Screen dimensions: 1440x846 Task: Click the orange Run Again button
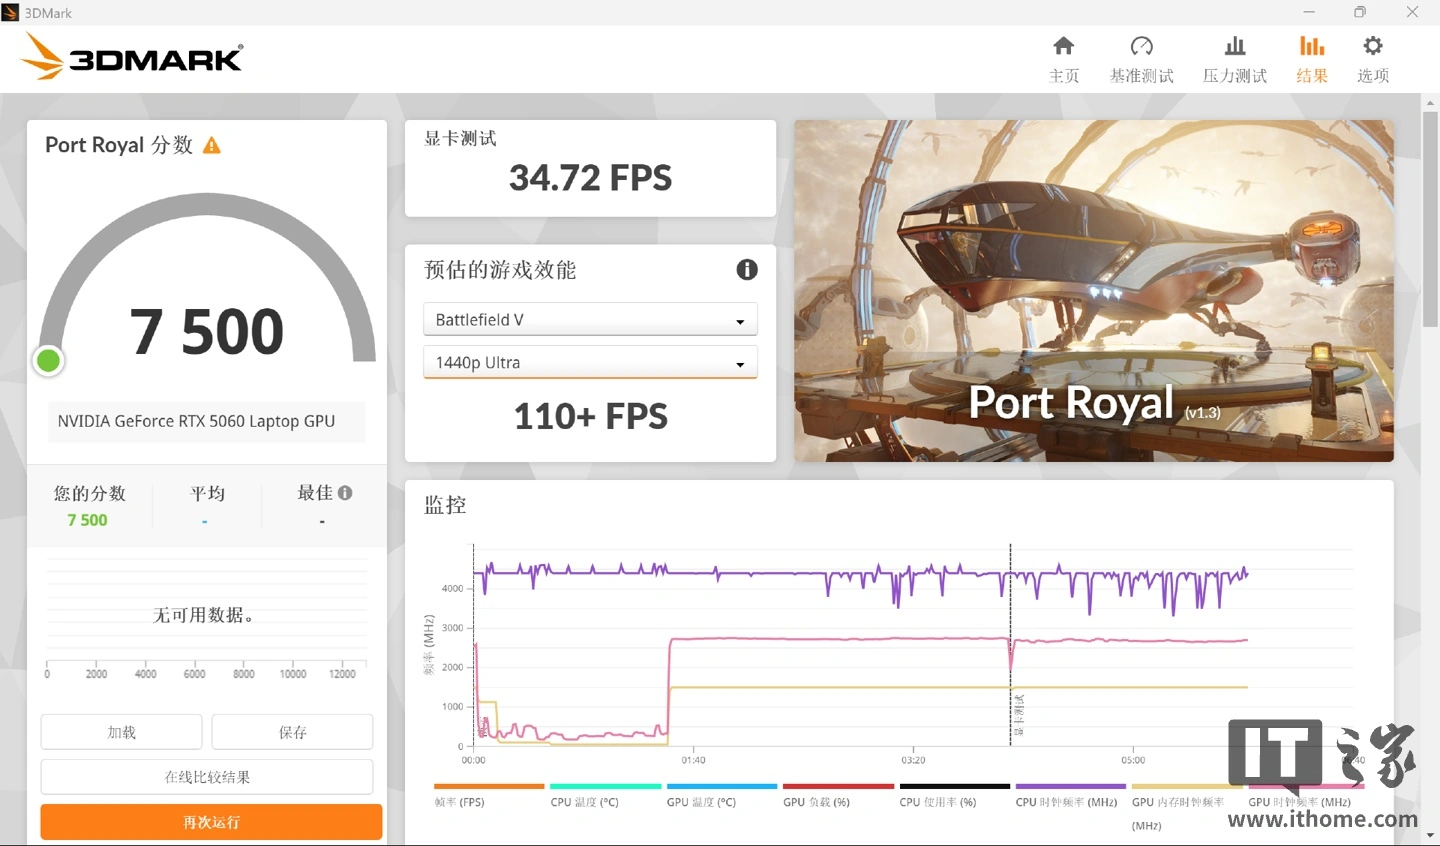pos(211,822)
